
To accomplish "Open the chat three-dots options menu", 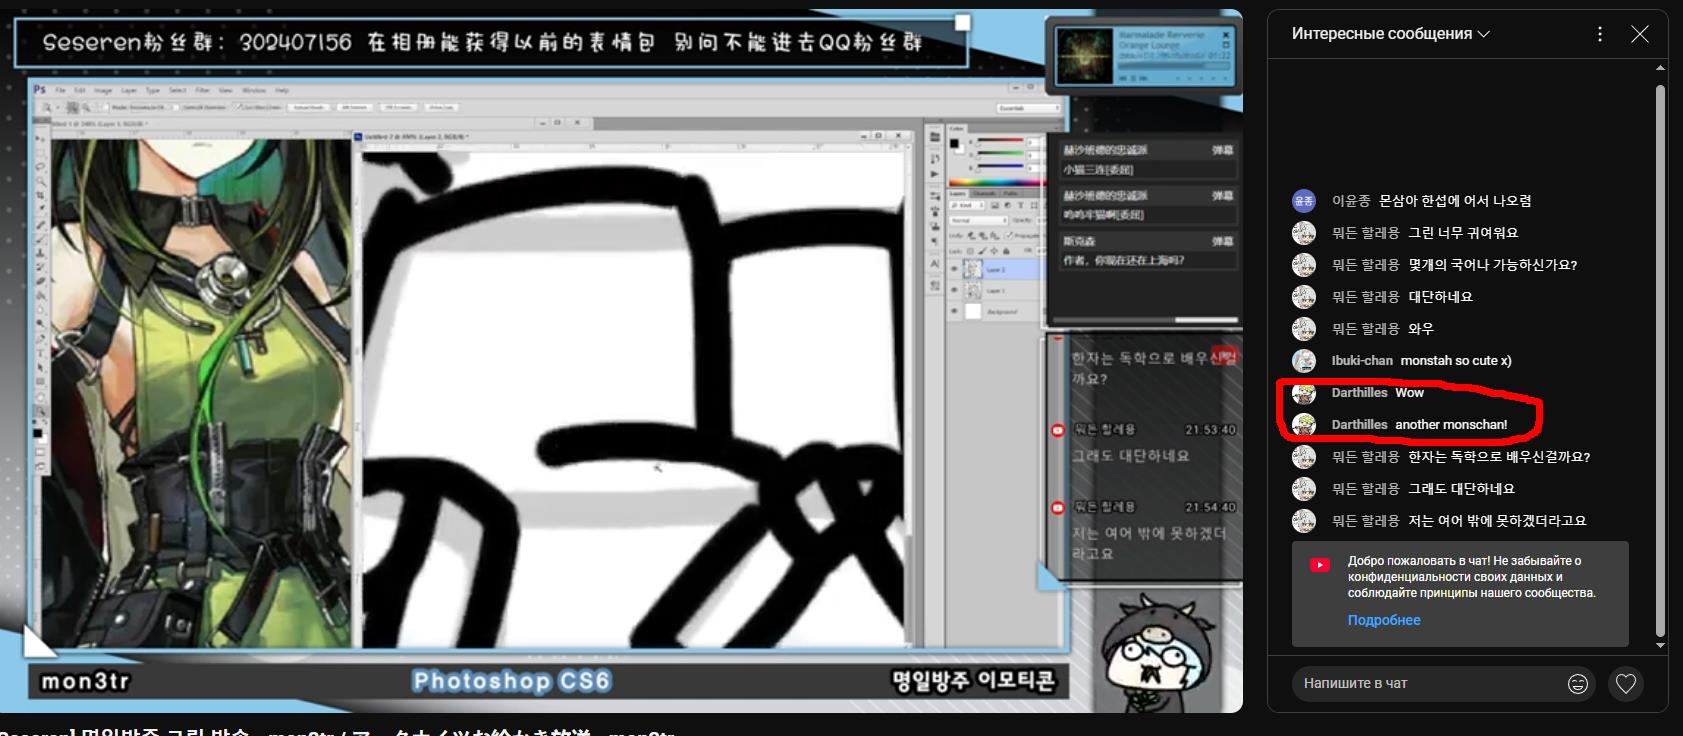I will 1600,34.
